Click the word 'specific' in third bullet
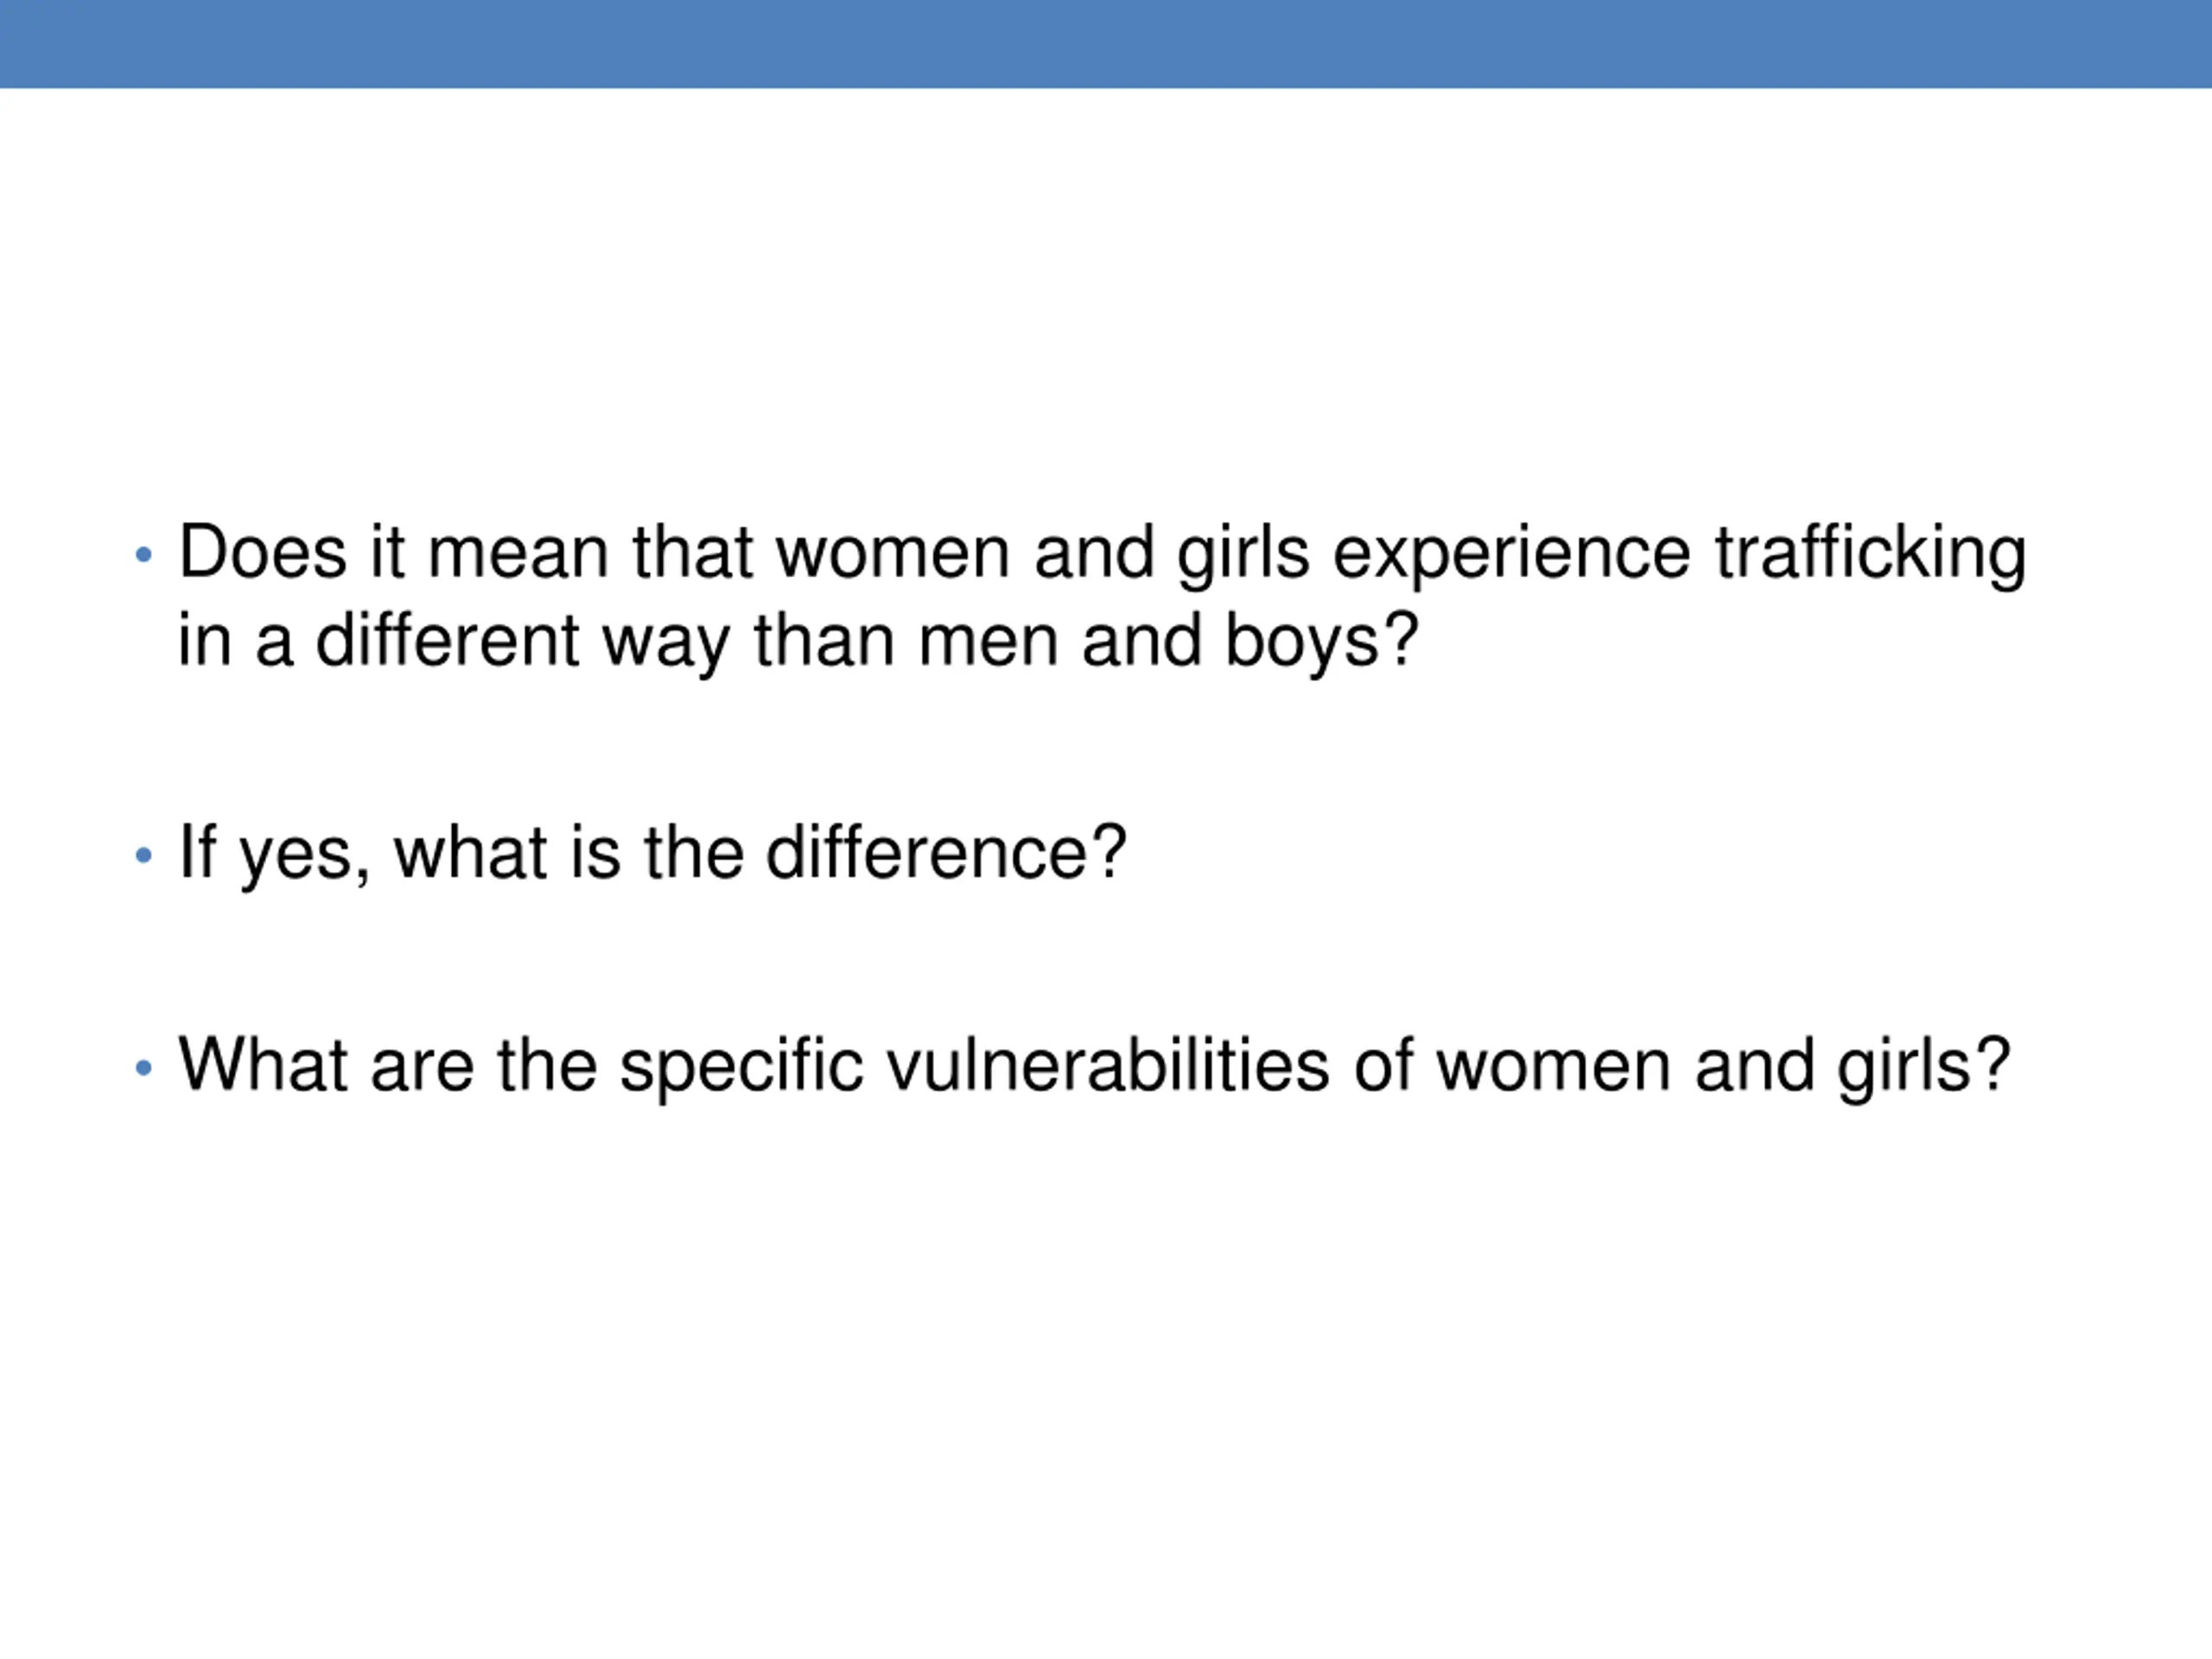This screenshot has height=1659, width=2212. pos(741,1068)
